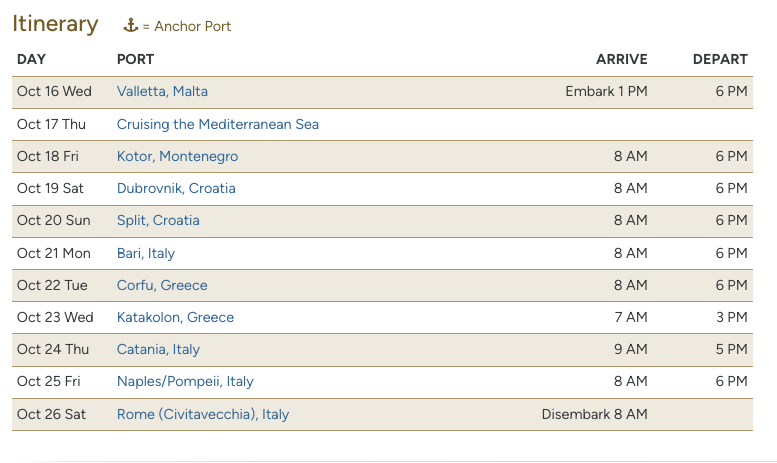Select the Corfu, Greece link

click(162, 286)
